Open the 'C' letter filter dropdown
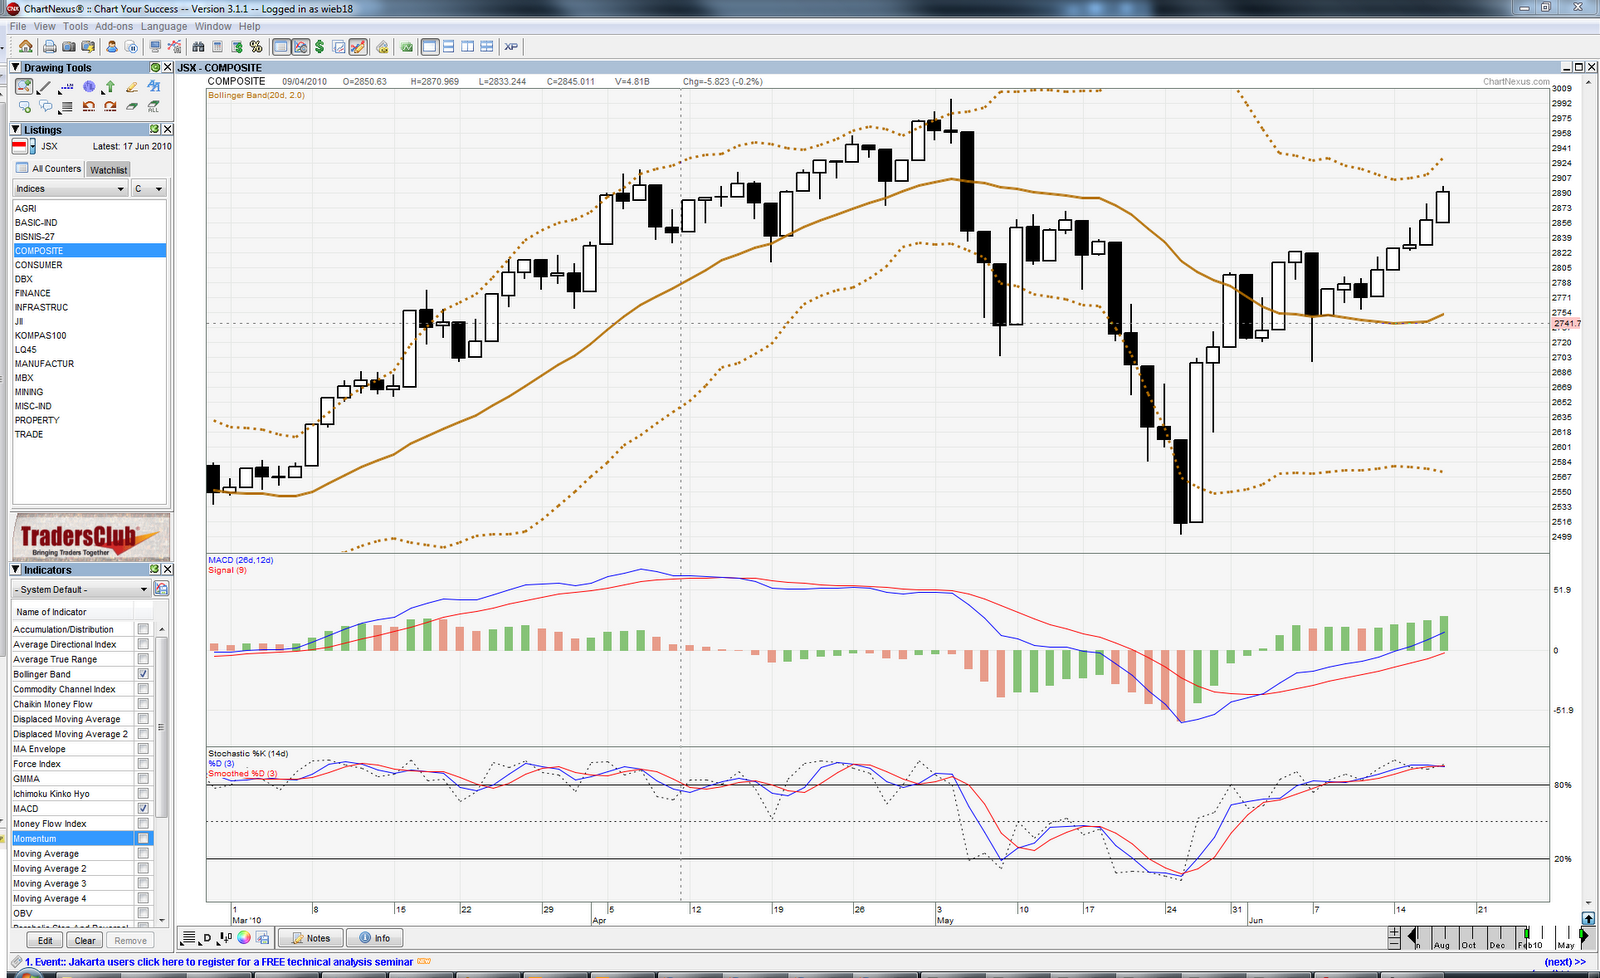 148,188
